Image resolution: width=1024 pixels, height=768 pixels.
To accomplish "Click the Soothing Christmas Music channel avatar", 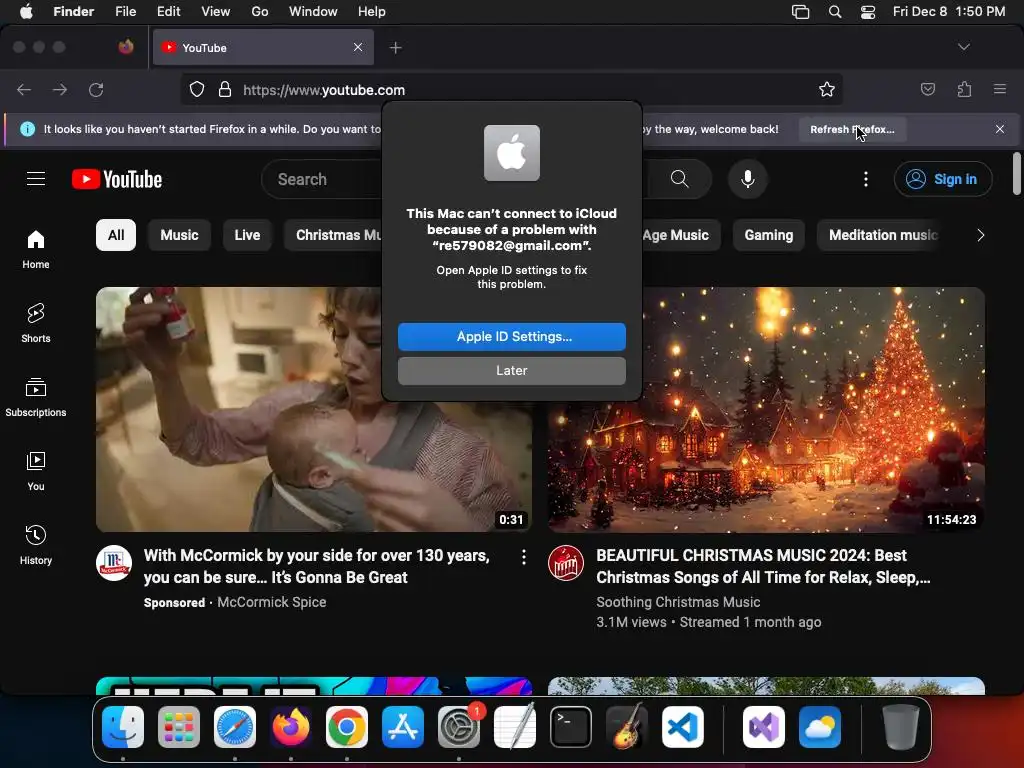I will pyautogui.click(x=566, y=563).
